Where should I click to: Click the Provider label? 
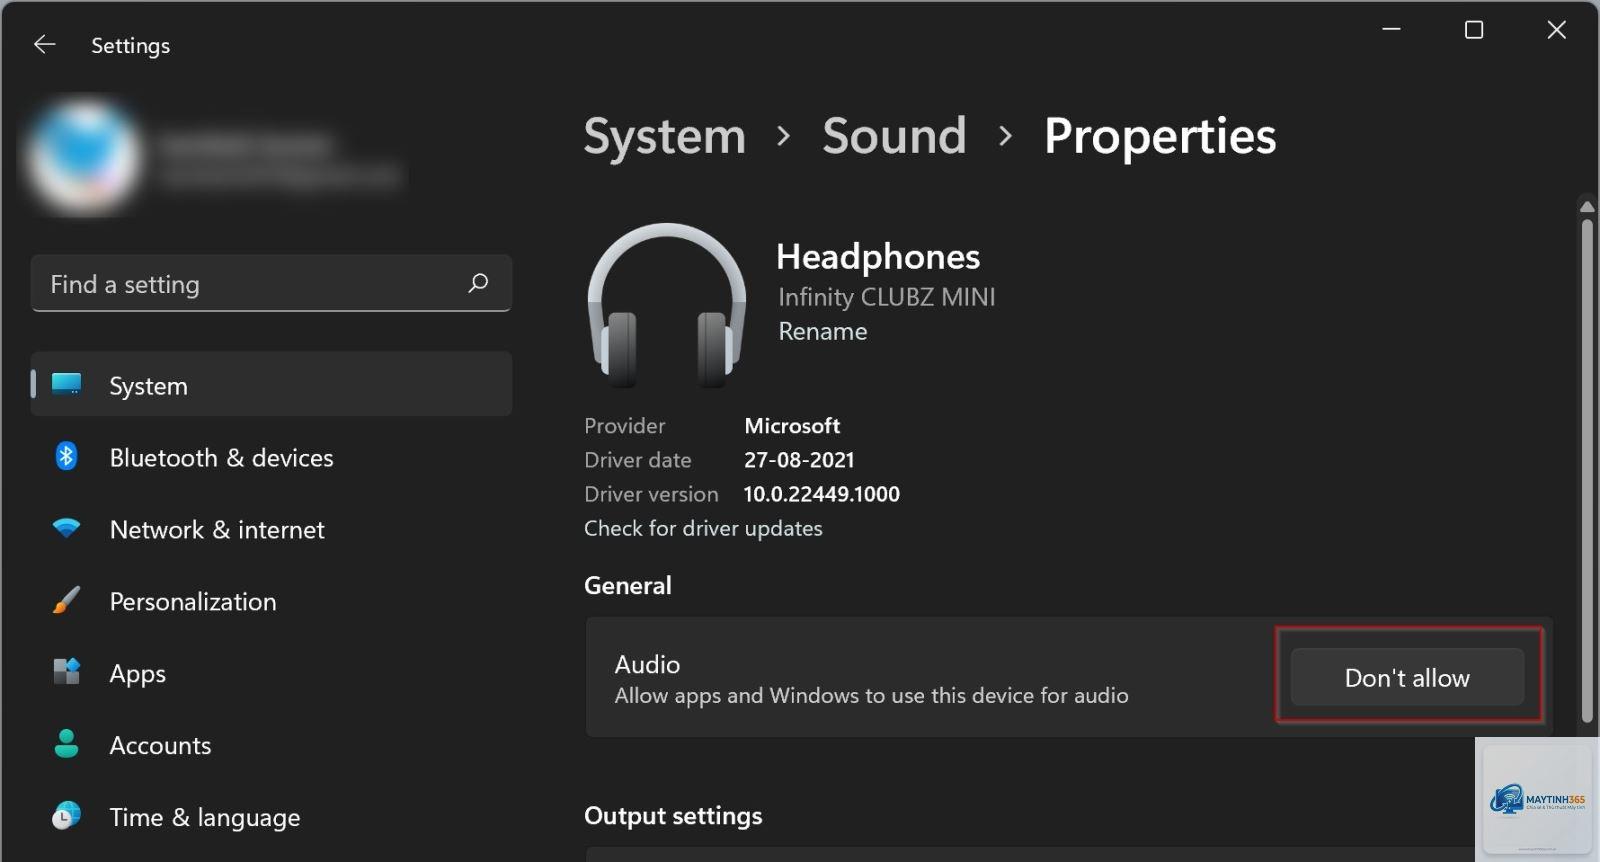click(625, 426)
